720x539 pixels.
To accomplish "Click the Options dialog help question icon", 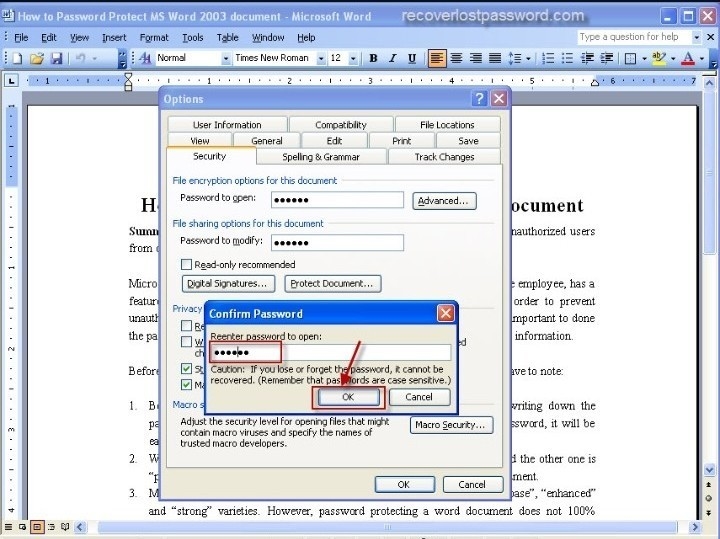I will pos(479,98).
